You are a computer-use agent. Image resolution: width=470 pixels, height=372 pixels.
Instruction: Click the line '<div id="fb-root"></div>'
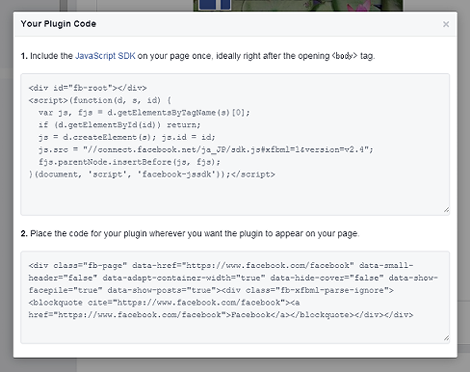(x=88, y=88)
